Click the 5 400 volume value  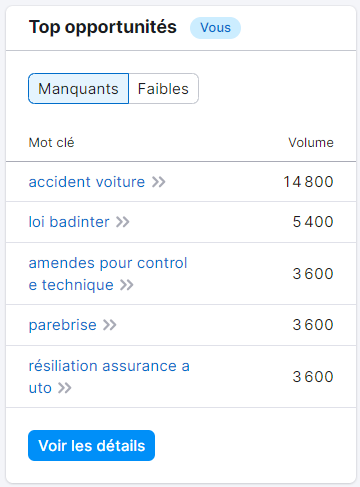(313, 222)
